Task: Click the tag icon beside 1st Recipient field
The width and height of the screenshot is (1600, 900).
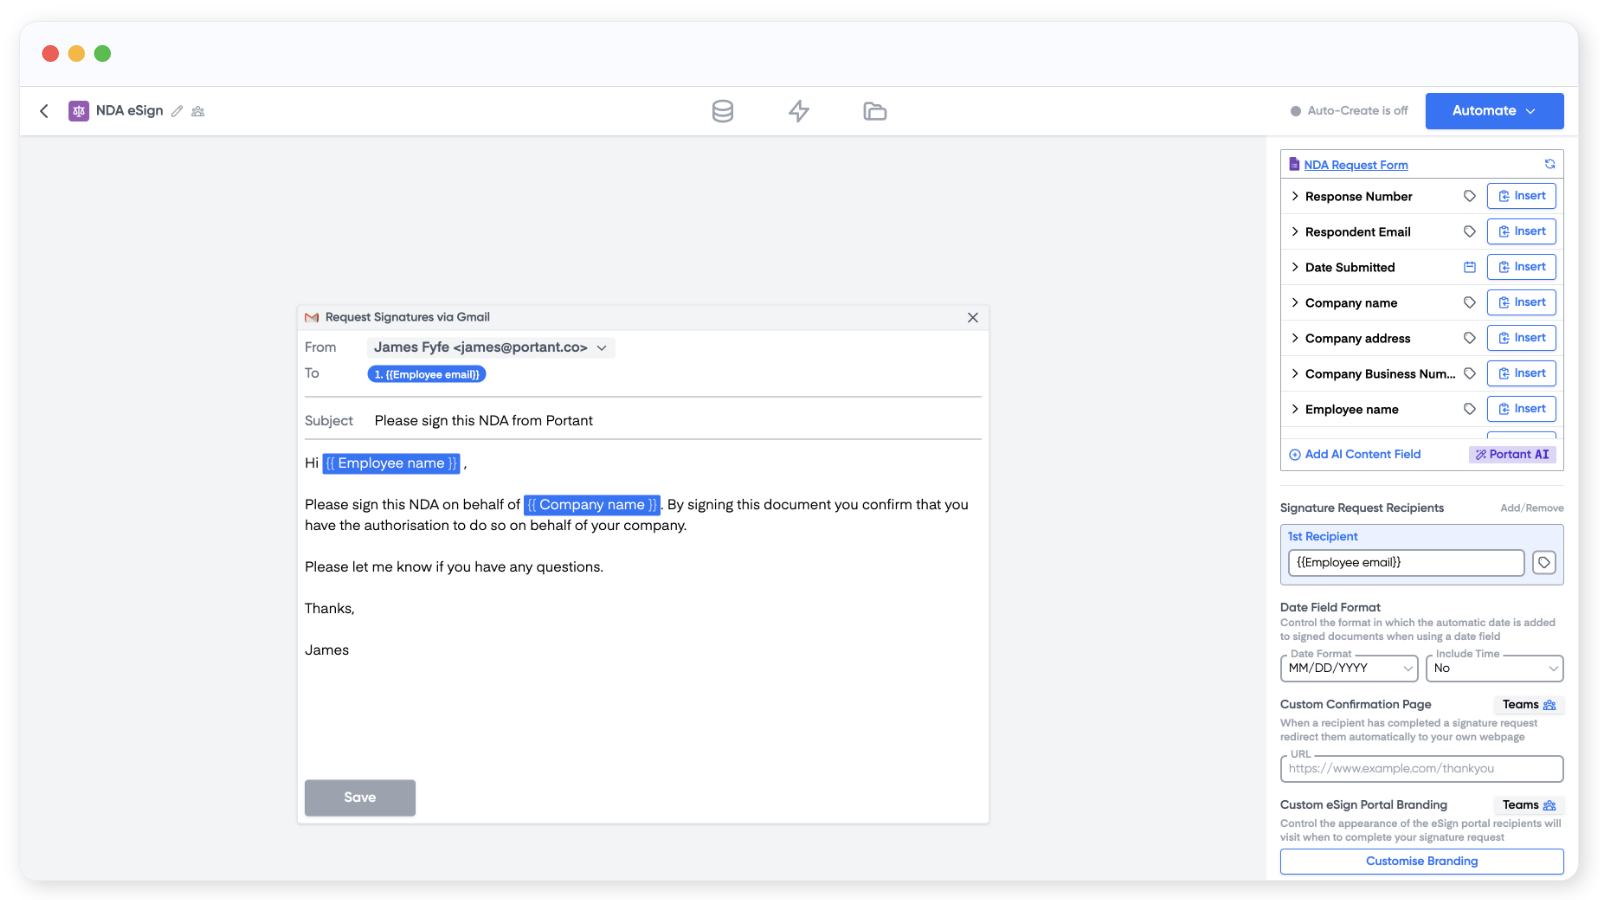Action: (x=1544, y=563)
